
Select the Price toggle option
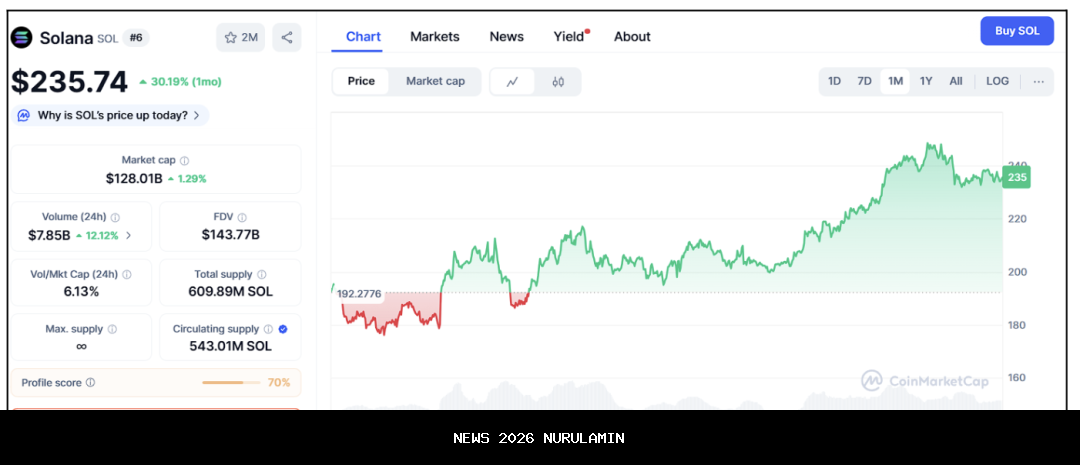tap(361, 81)
